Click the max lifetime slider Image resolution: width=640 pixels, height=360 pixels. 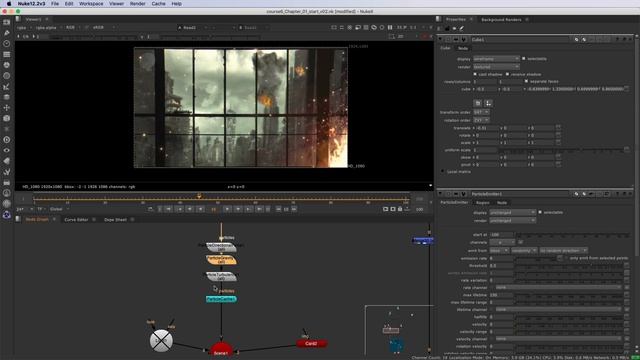click(x=569, y=295)
